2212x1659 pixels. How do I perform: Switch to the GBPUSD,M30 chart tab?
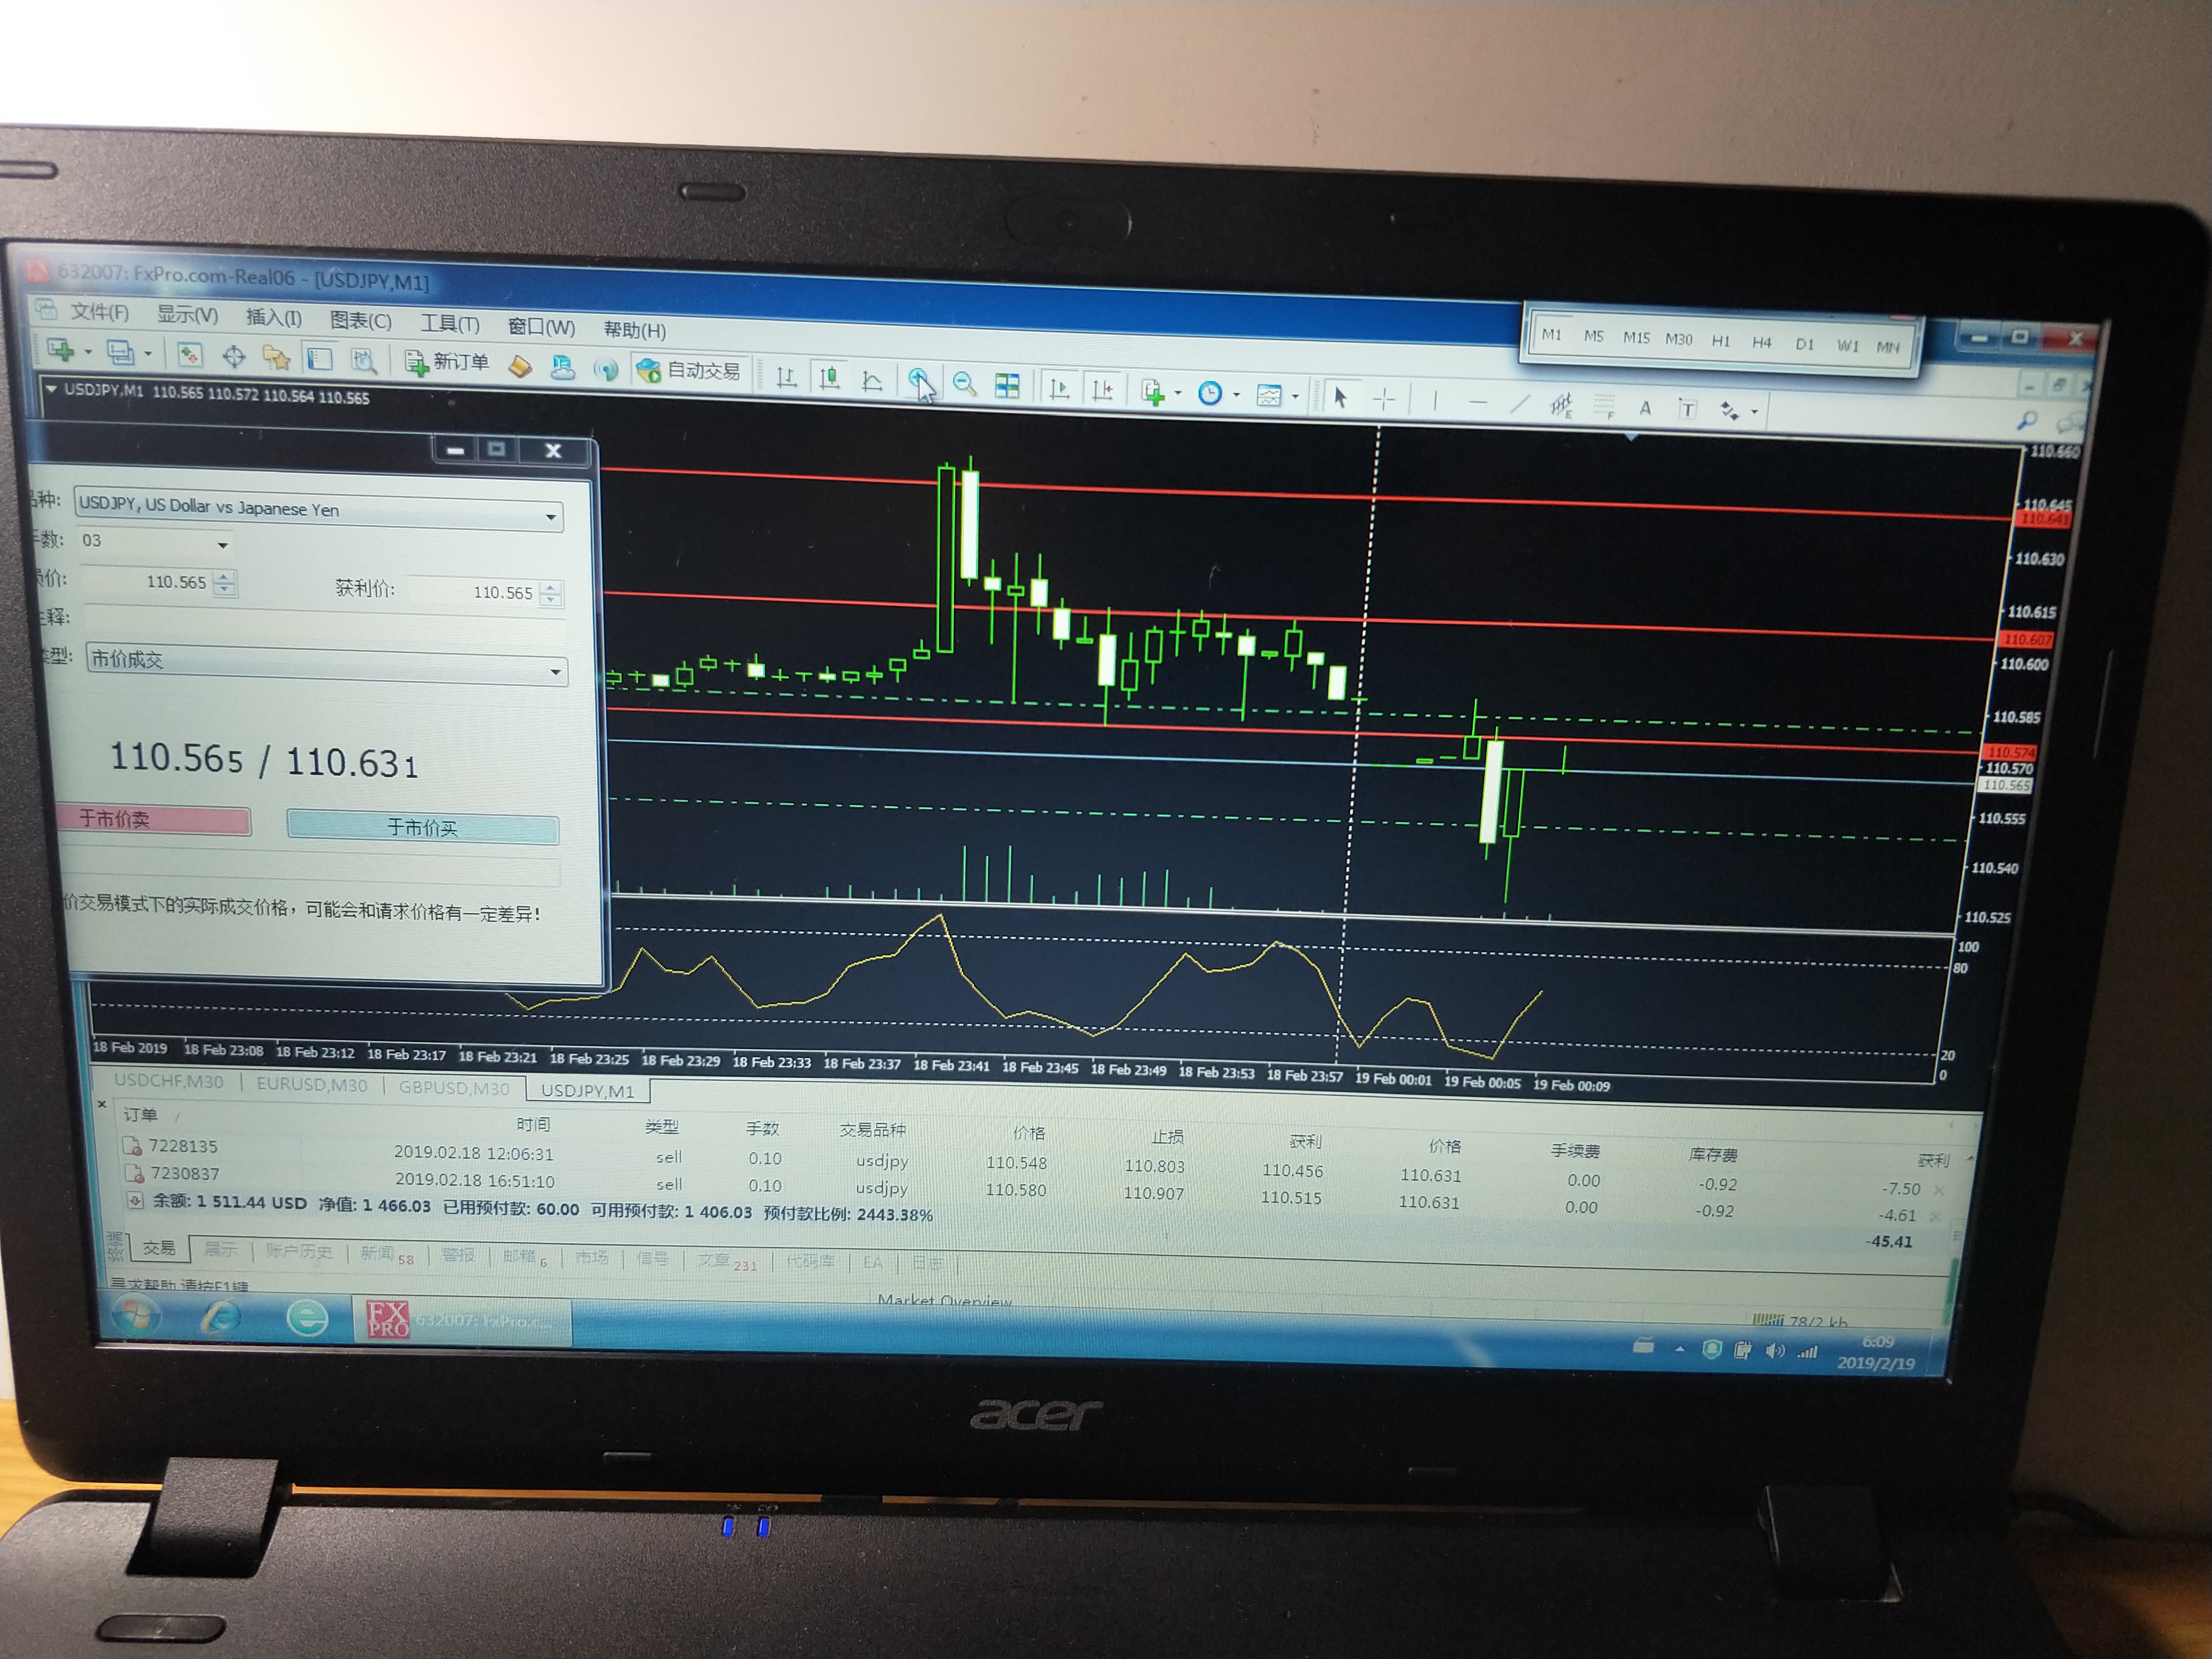pos(454,1088)
